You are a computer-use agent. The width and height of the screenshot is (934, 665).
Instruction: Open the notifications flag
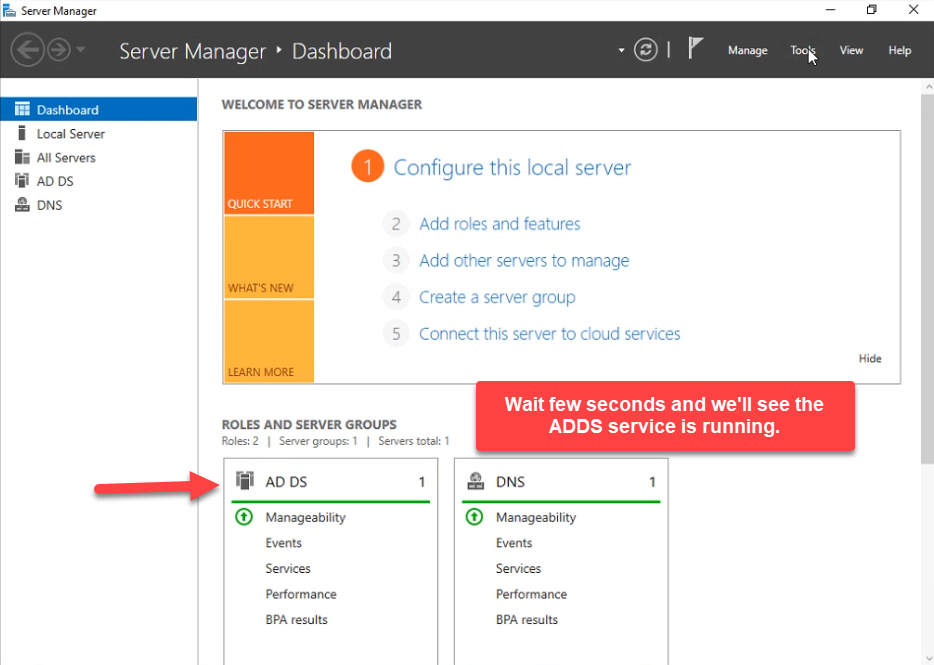tap(695, 48)
